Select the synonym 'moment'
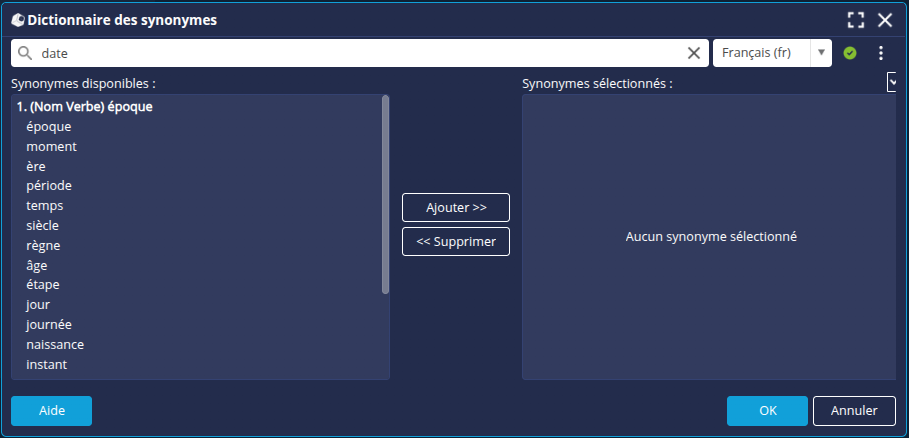 coord(51,146)
